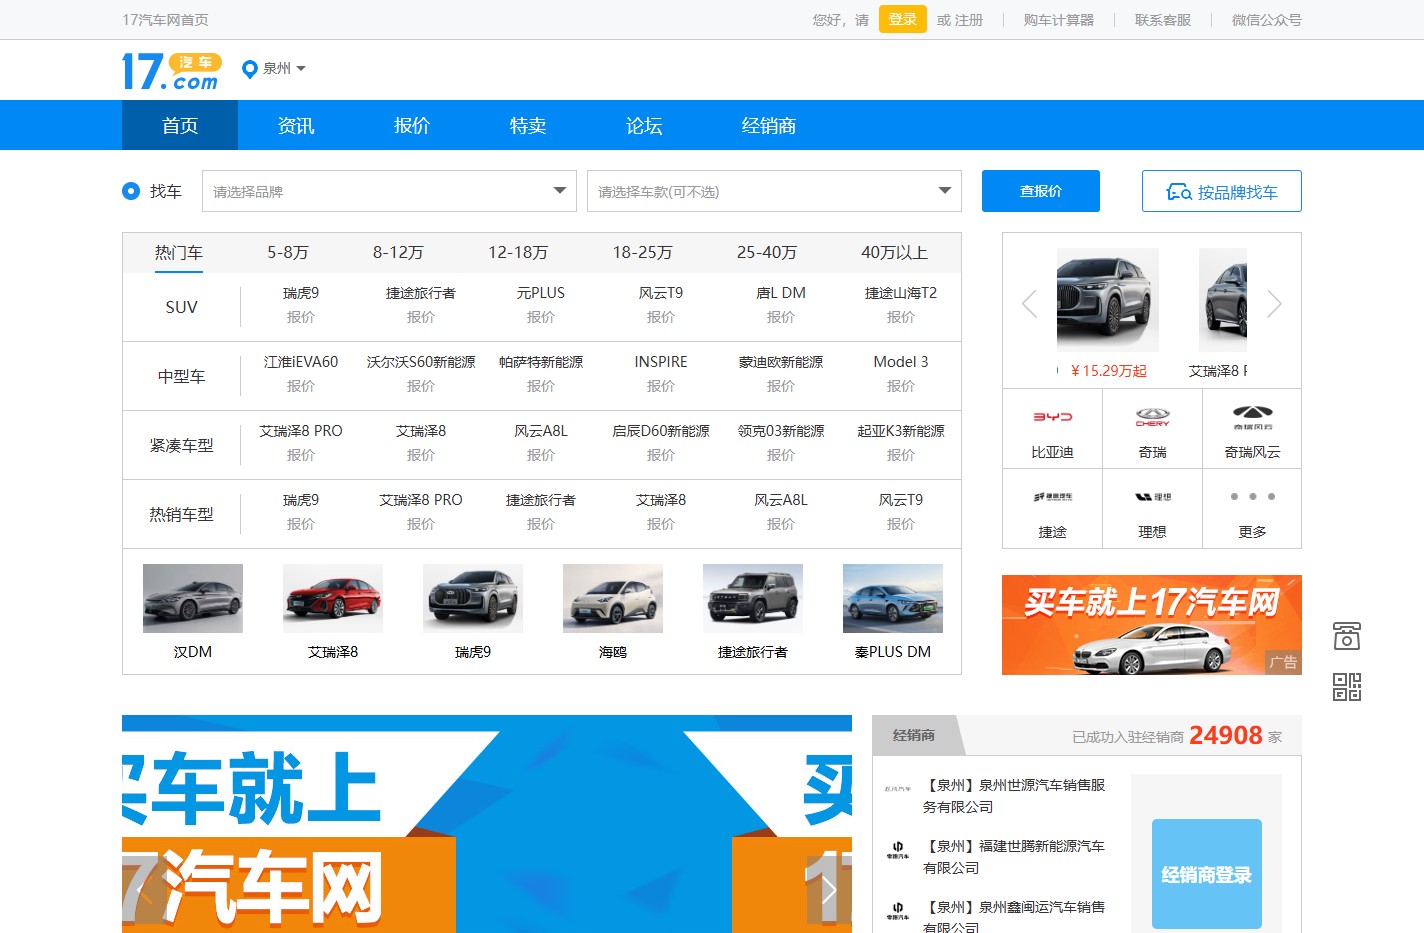The image size is (1424, 933).
Task: Open the 论坛 nav tab
Action: pos(644,125)
